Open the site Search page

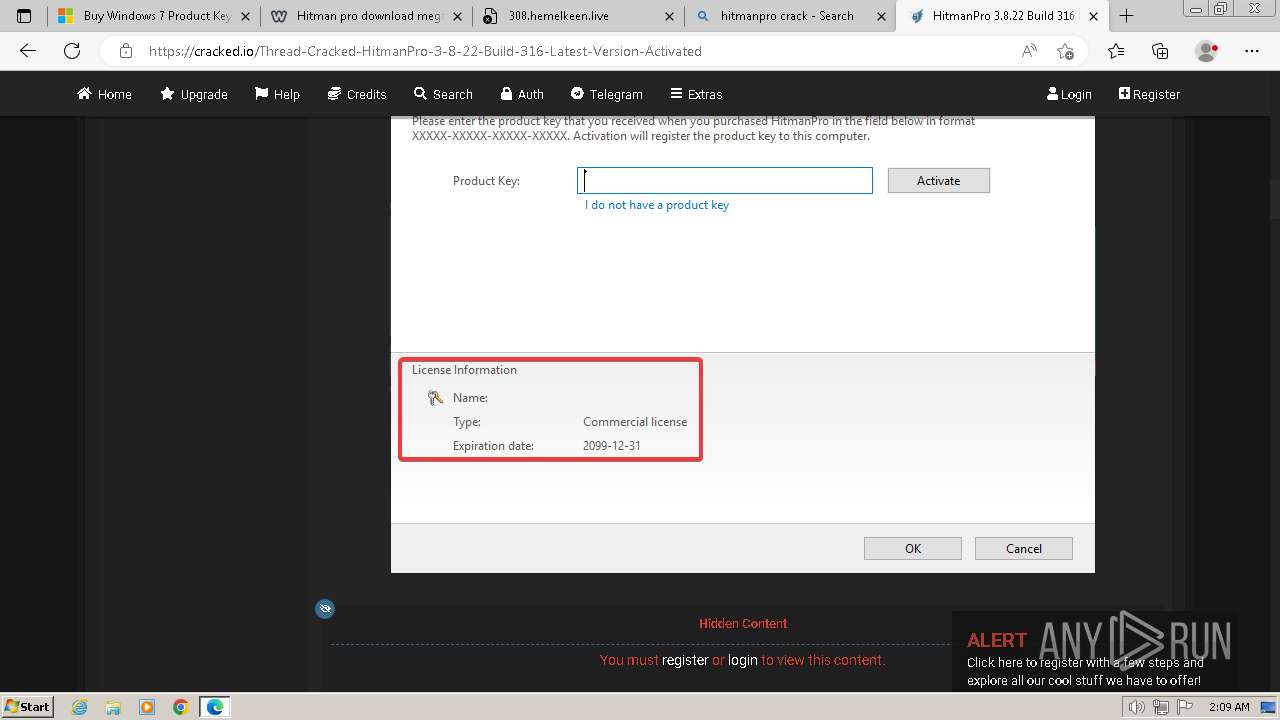[x=443, y=94]
